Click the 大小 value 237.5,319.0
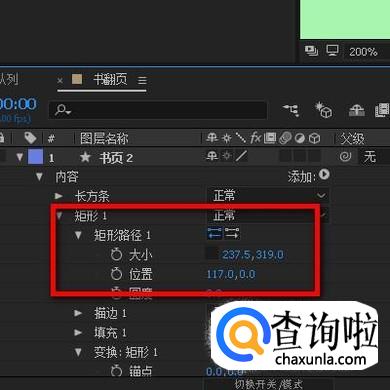The height and width of the screenshot is (390, 390). pyautogui.click(x=253, y=255)
